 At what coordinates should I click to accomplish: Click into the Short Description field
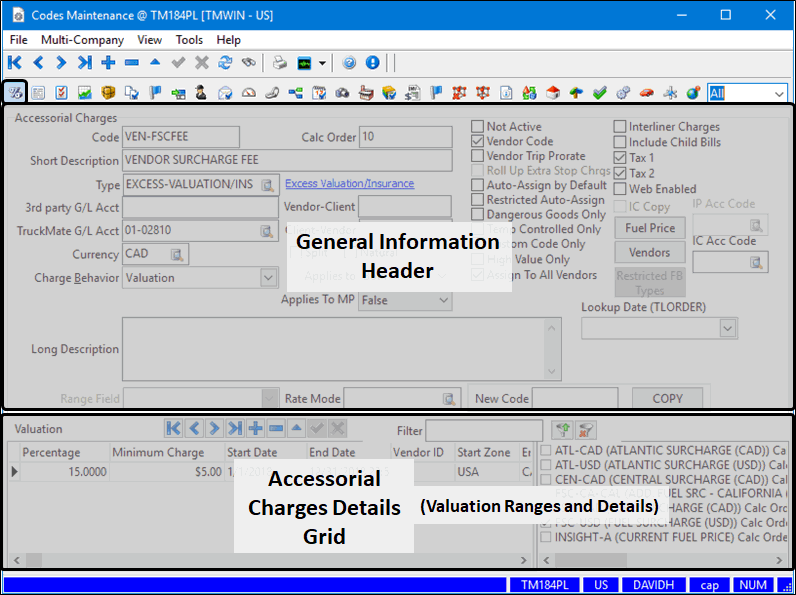coord(286,160)
